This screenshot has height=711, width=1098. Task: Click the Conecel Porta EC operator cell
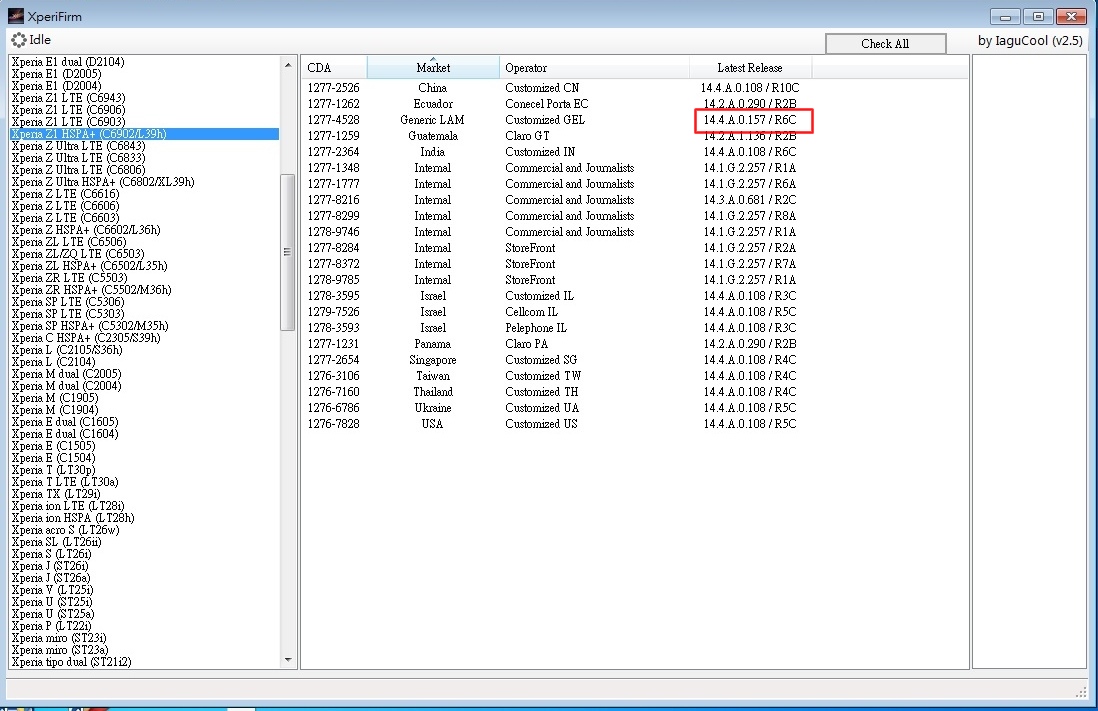tap(547, 104)
